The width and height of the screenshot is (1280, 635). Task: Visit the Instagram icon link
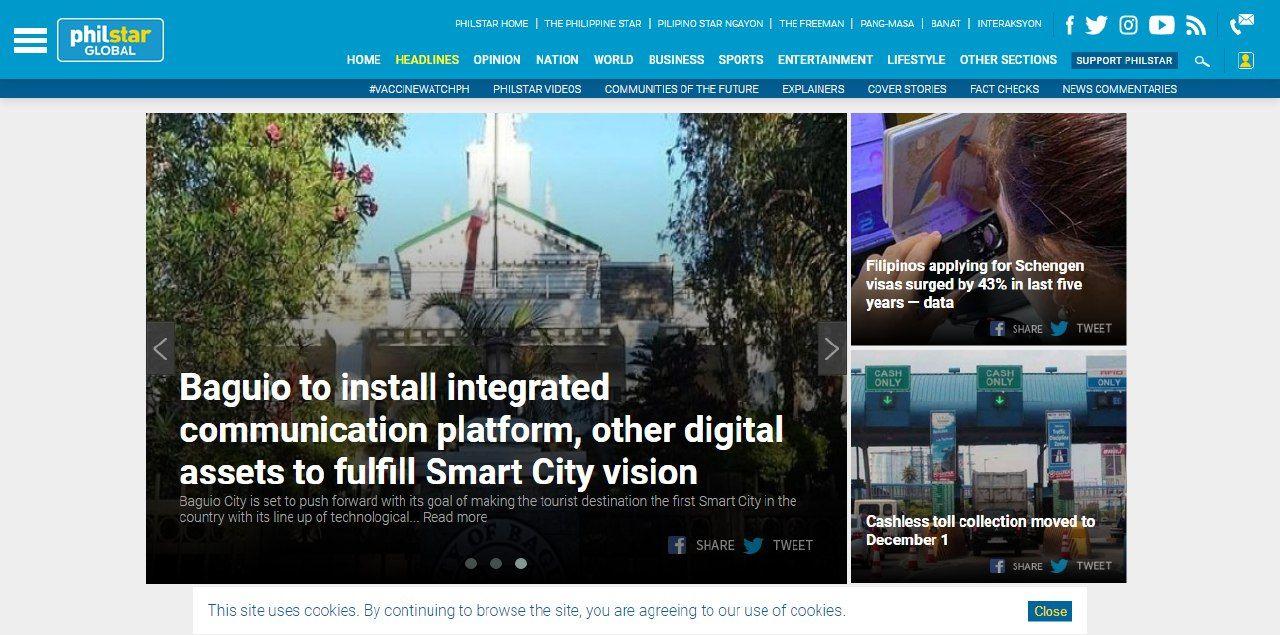[1128, 25]
